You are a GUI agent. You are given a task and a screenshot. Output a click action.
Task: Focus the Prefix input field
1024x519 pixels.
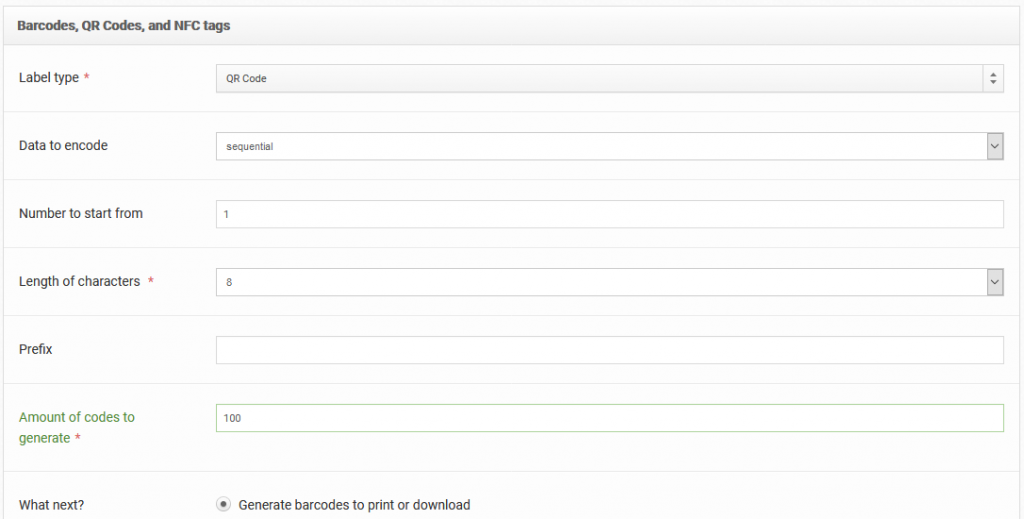click(x=609, y=350)
